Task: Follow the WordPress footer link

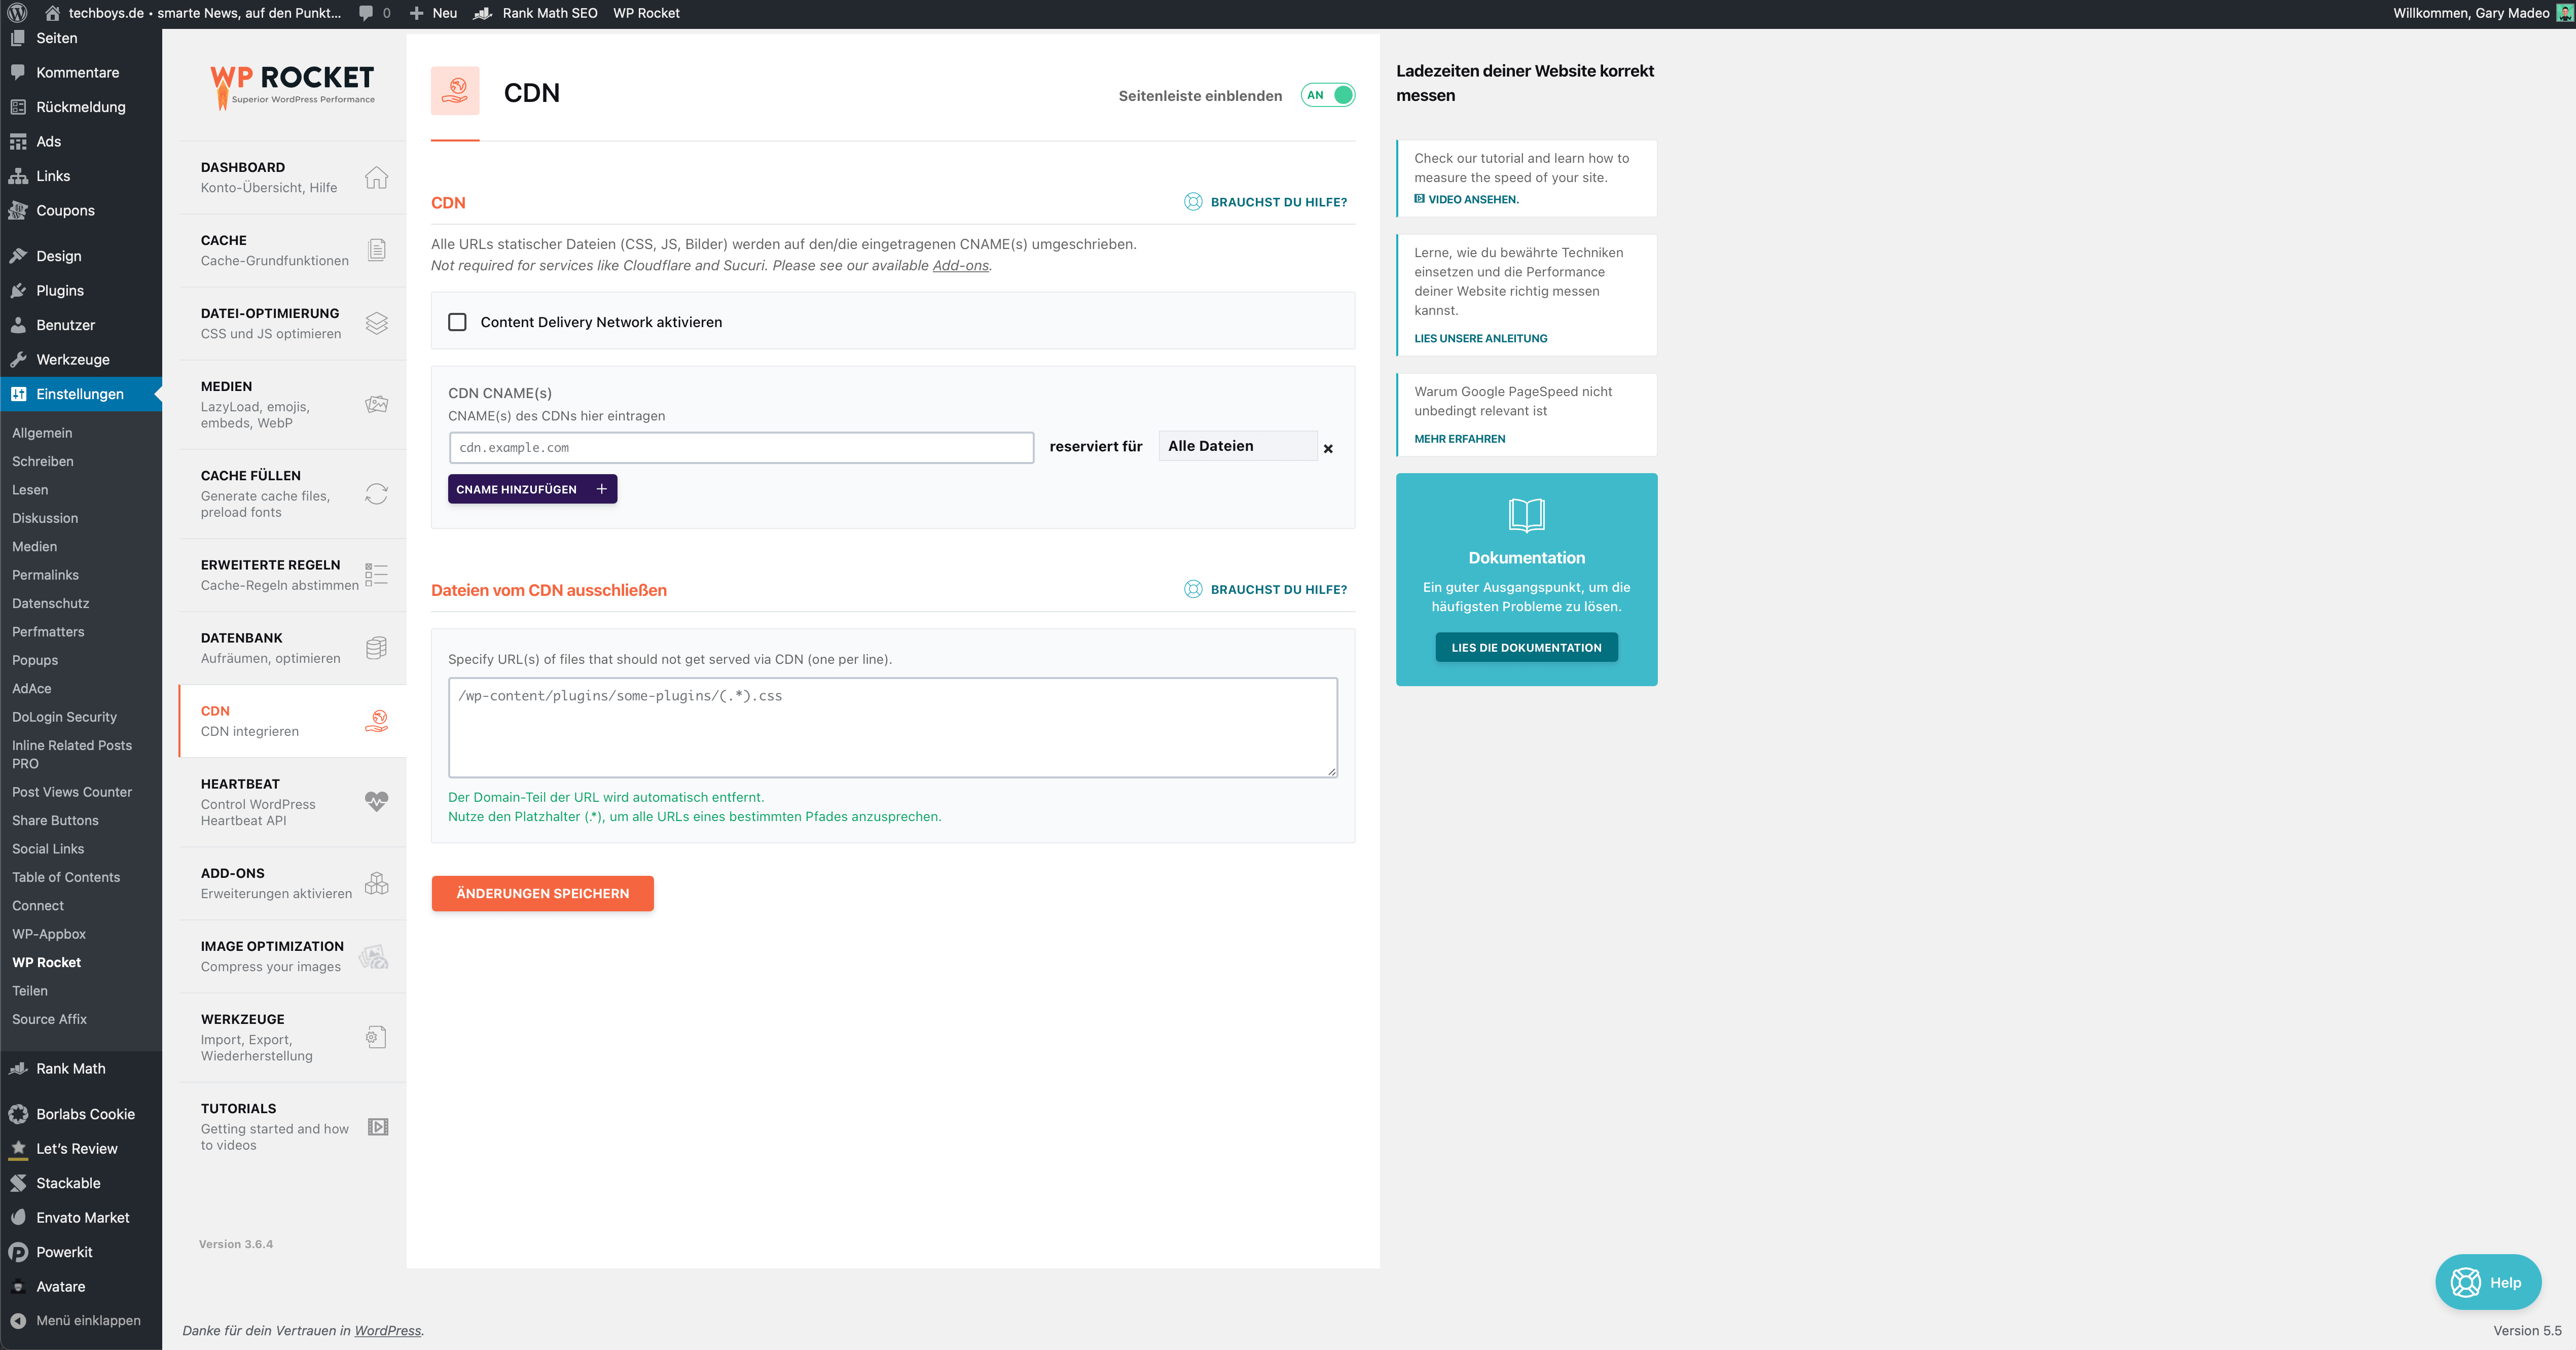Action: [387, 1330]
